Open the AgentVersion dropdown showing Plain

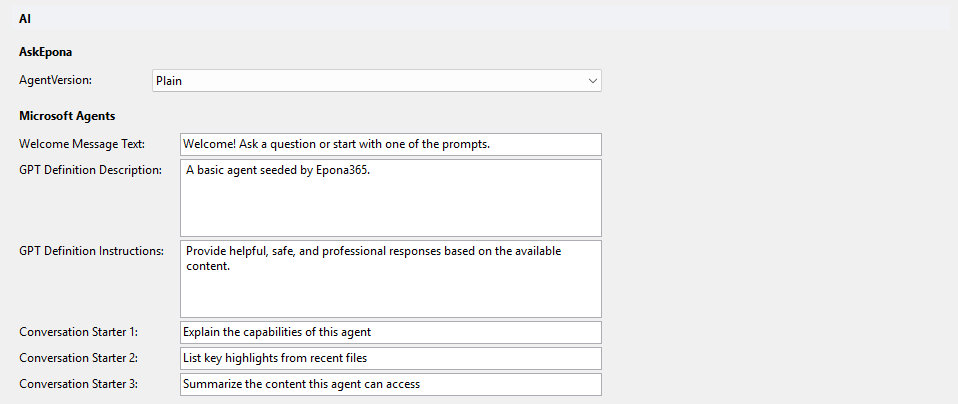pyautogui.click(x=376, y=81)
